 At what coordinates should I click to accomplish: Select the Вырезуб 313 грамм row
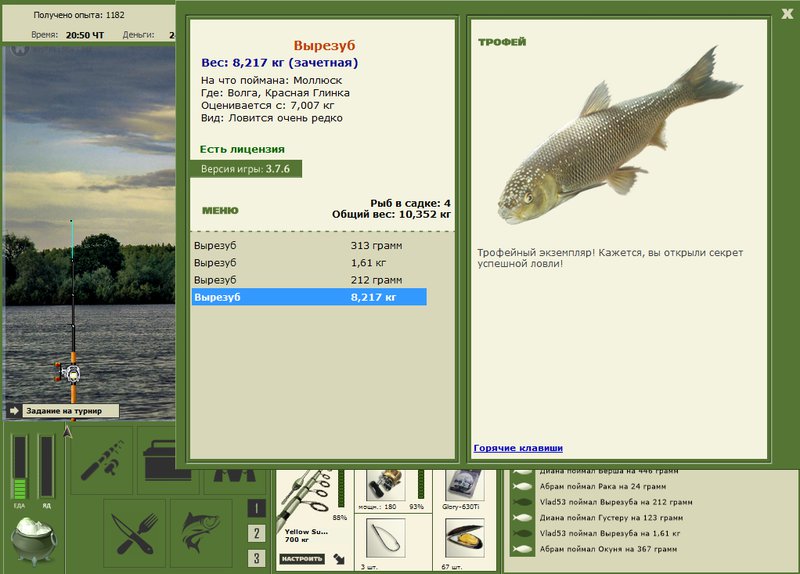(309, 245)
